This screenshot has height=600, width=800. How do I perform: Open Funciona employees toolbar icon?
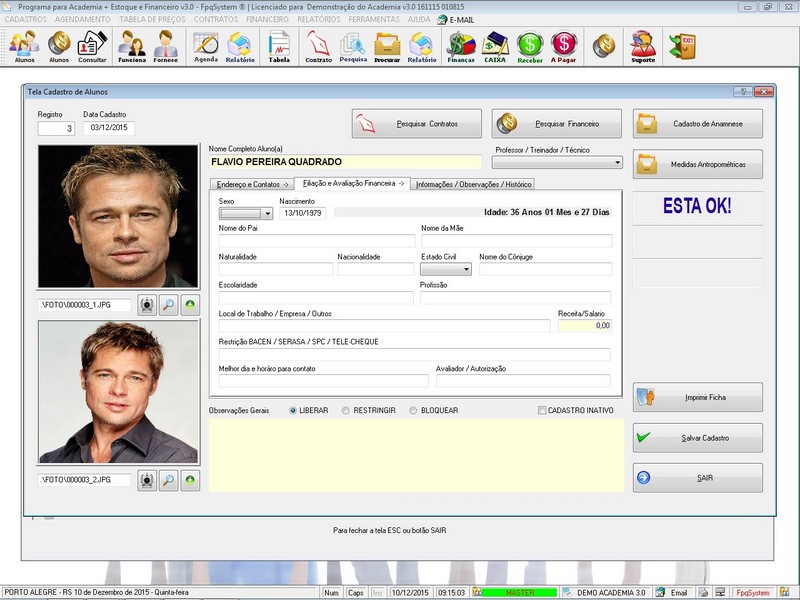(132, 46)
